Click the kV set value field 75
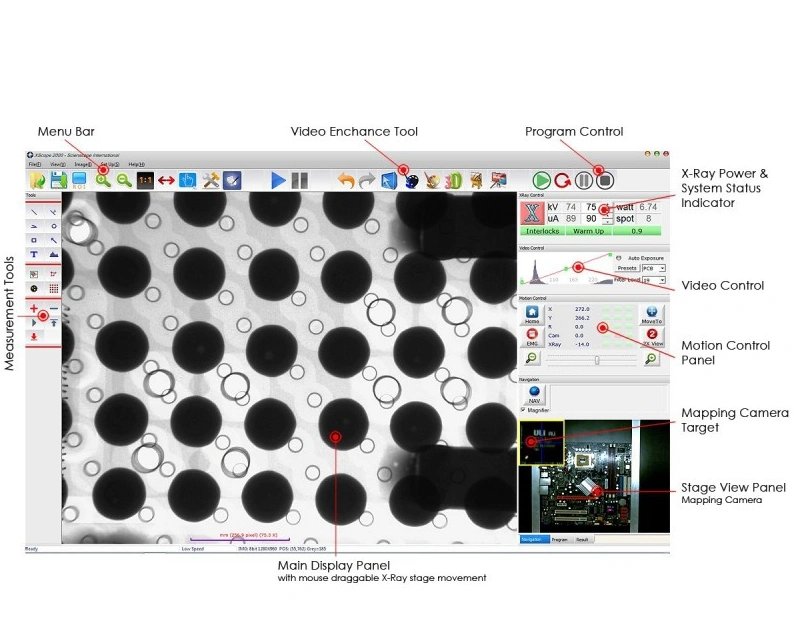793x630 pixels. click(592, 207)
